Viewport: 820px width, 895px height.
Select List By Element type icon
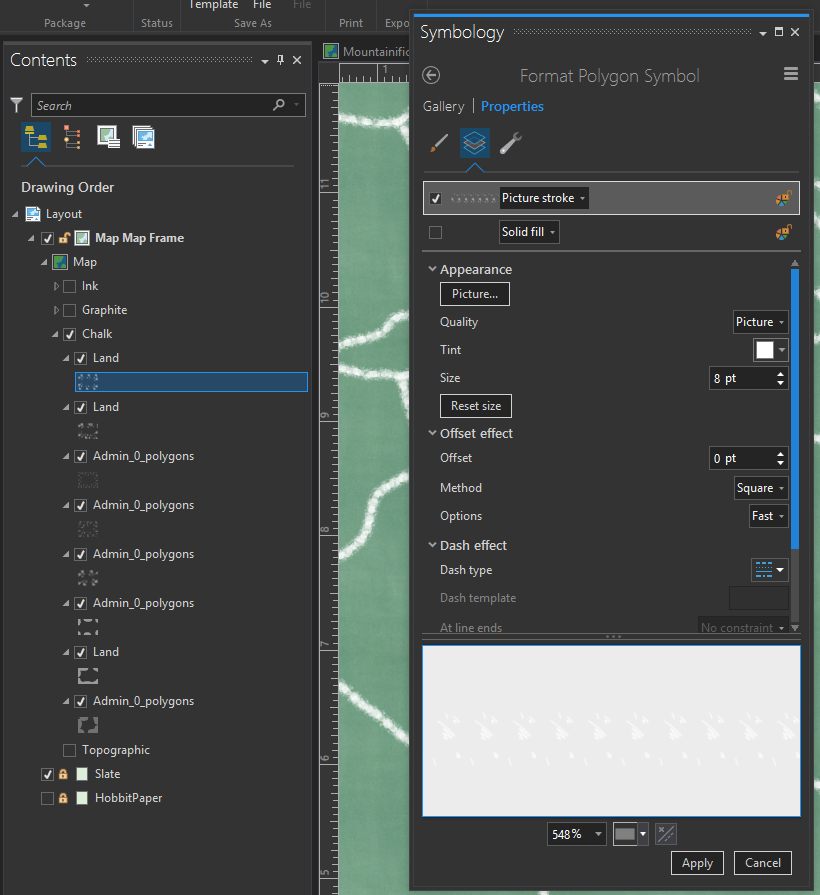[143, 138]
